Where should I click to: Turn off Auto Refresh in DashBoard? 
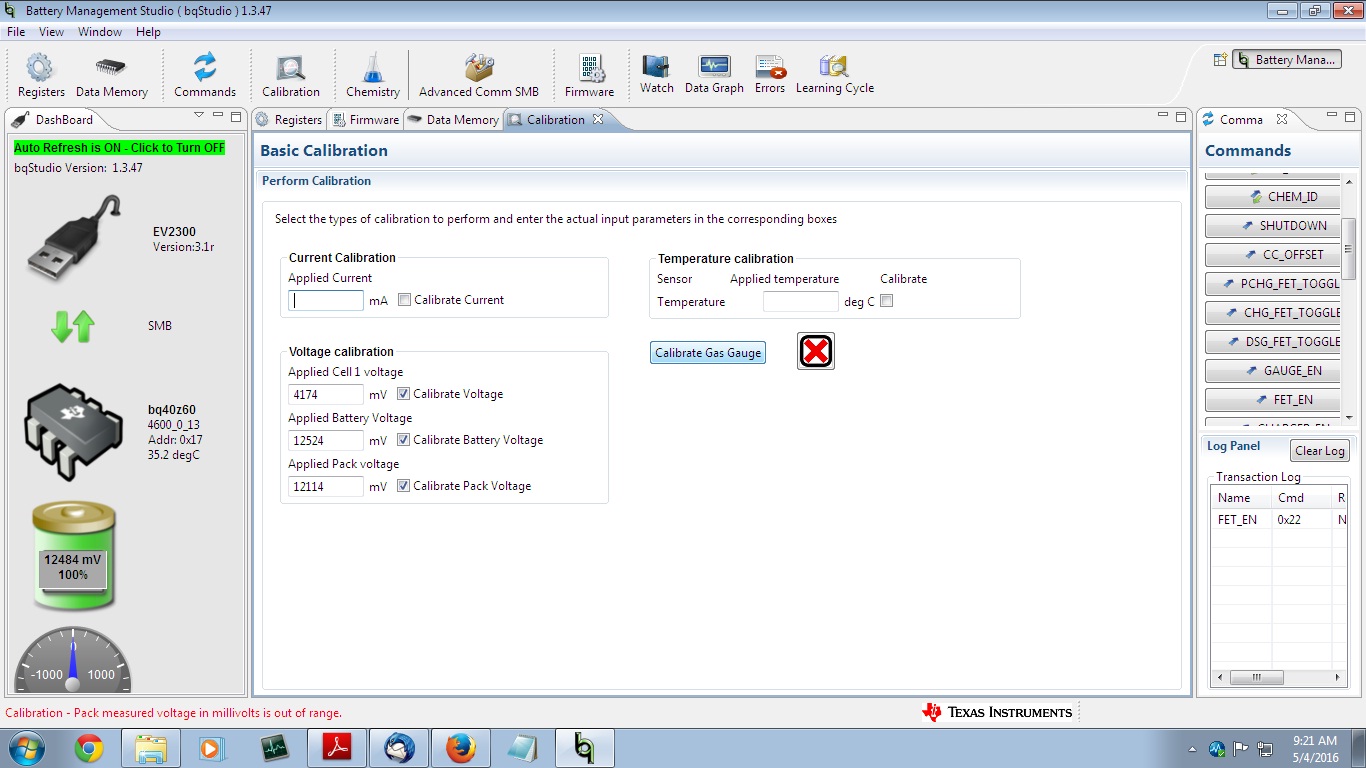[119, 147]
